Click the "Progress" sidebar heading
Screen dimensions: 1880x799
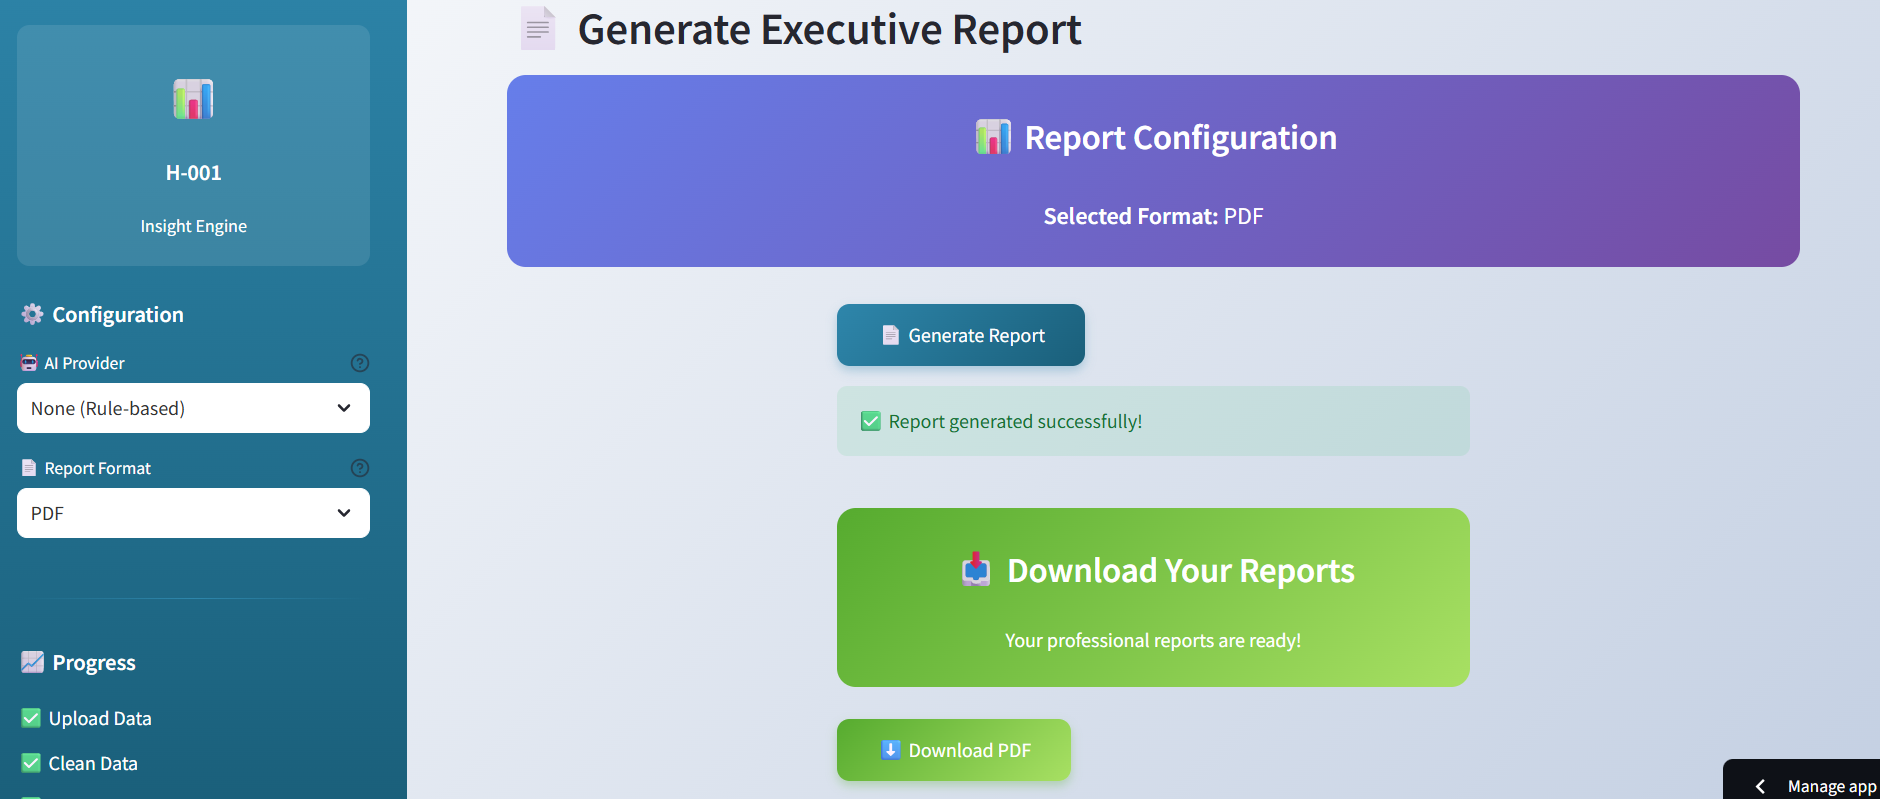click(x=94, y=662)
